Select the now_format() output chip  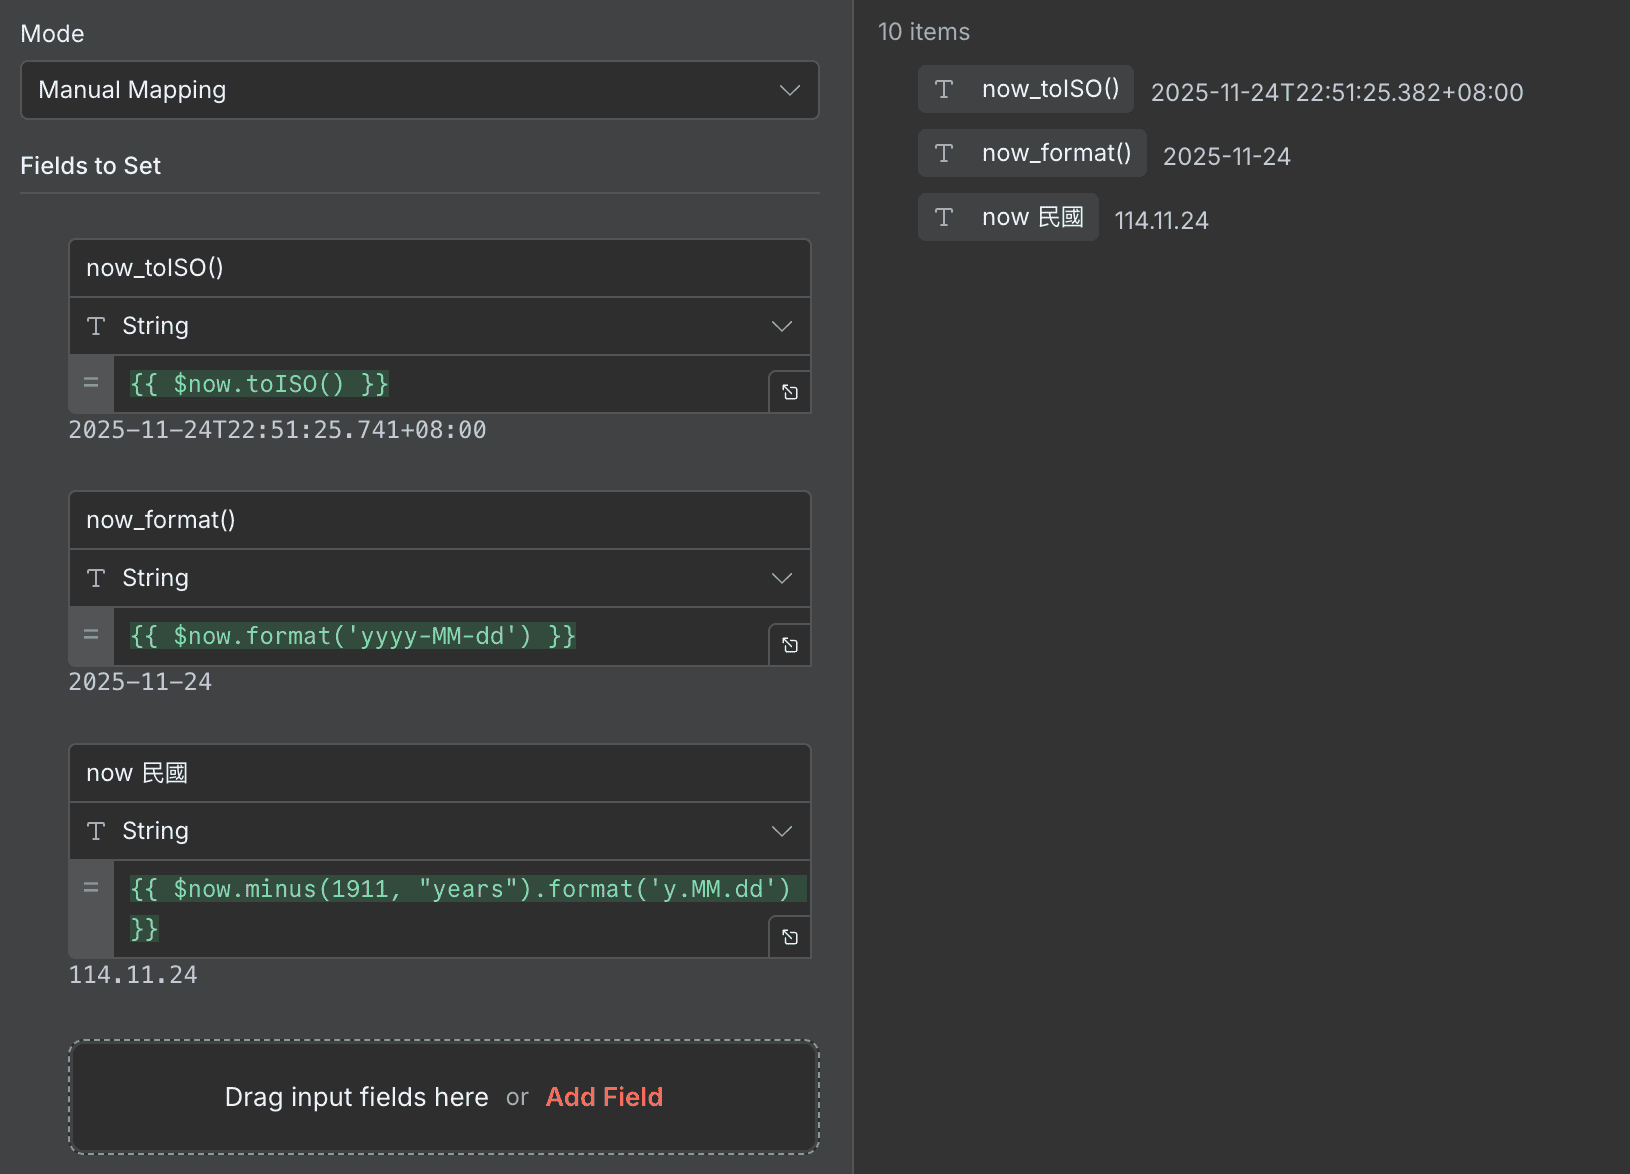pyautogui.click(x=1032, y=154)
